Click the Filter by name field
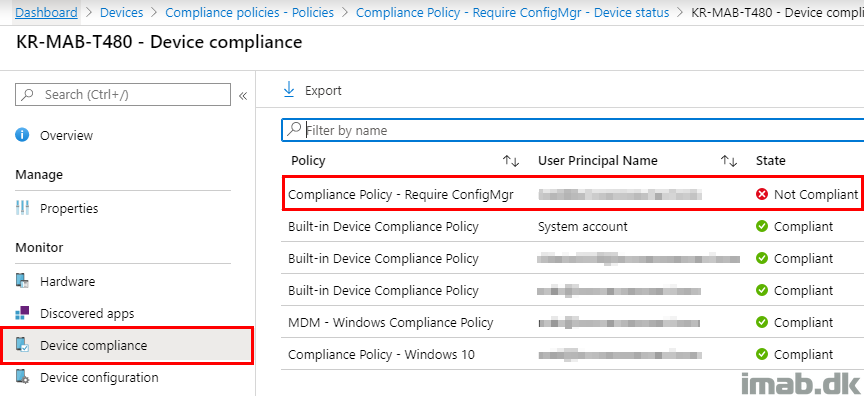Viewport: 864px width, 396px height. [x=573, y=131]
